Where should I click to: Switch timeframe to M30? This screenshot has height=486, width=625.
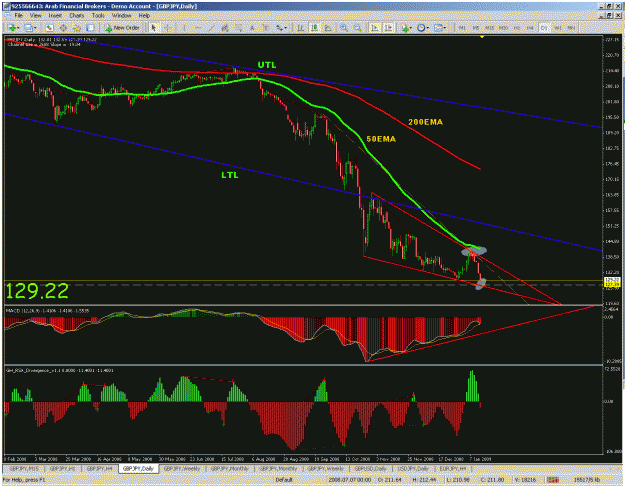click(x=503, y=28)
